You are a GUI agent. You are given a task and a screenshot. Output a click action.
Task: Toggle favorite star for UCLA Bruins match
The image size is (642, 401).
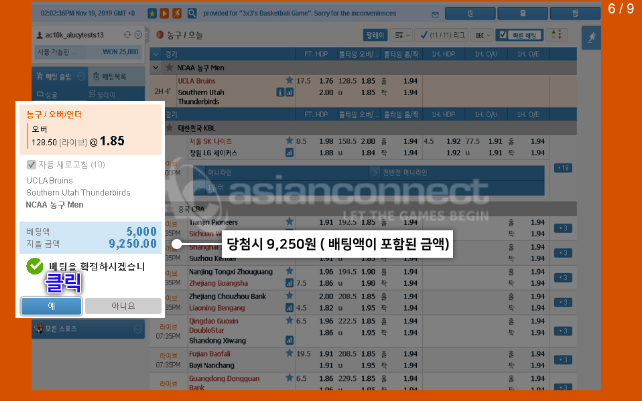pos(289,80)
